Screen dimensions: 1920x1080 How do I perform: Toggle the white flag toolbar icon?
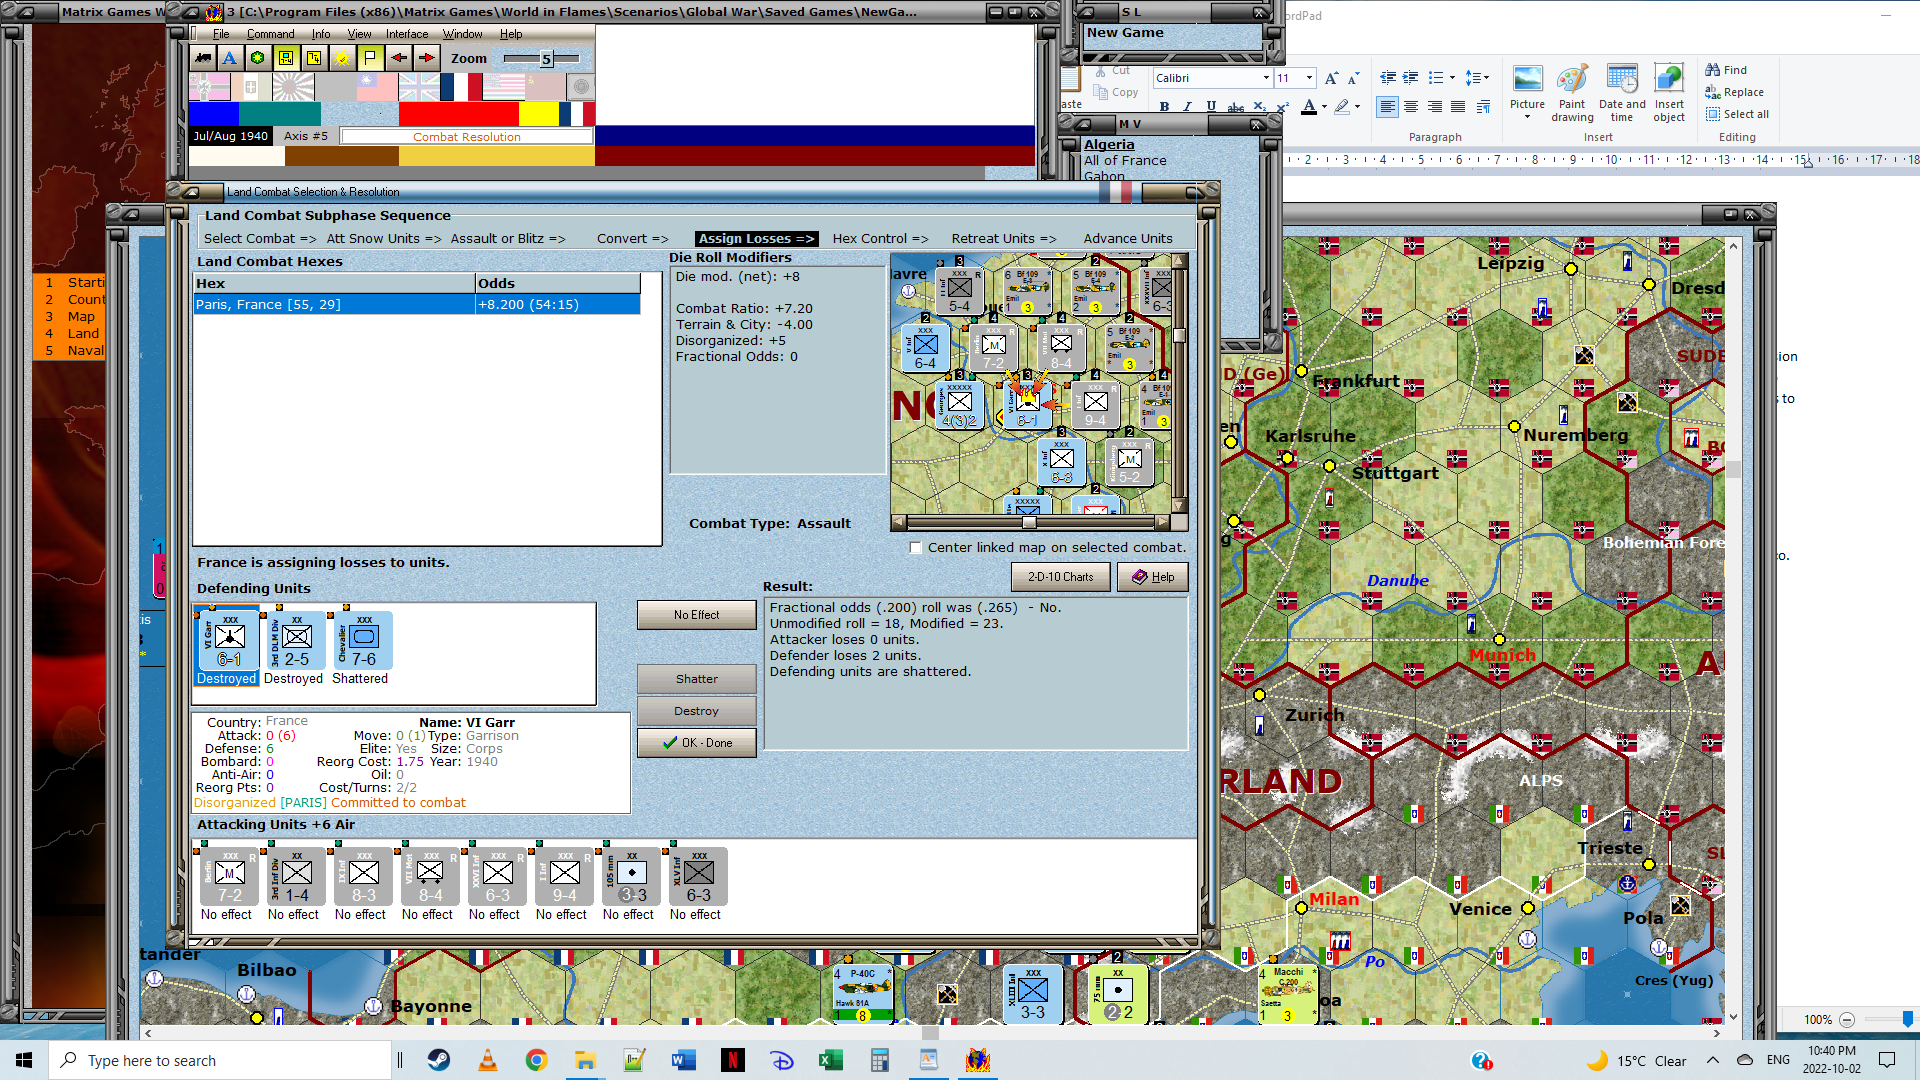[x=370, y=58]
